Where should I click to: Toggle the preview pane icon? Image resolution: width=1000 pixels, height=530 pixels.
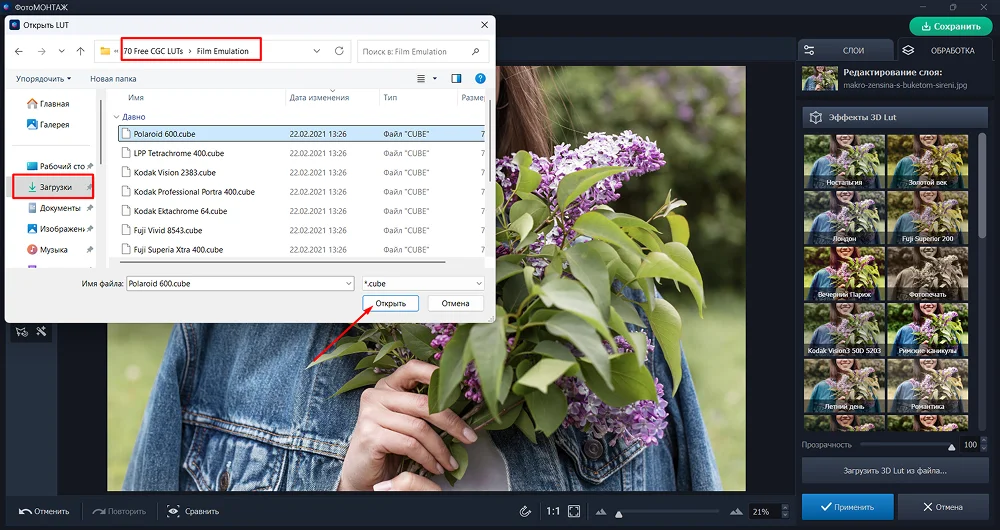(x=456, y=78)
